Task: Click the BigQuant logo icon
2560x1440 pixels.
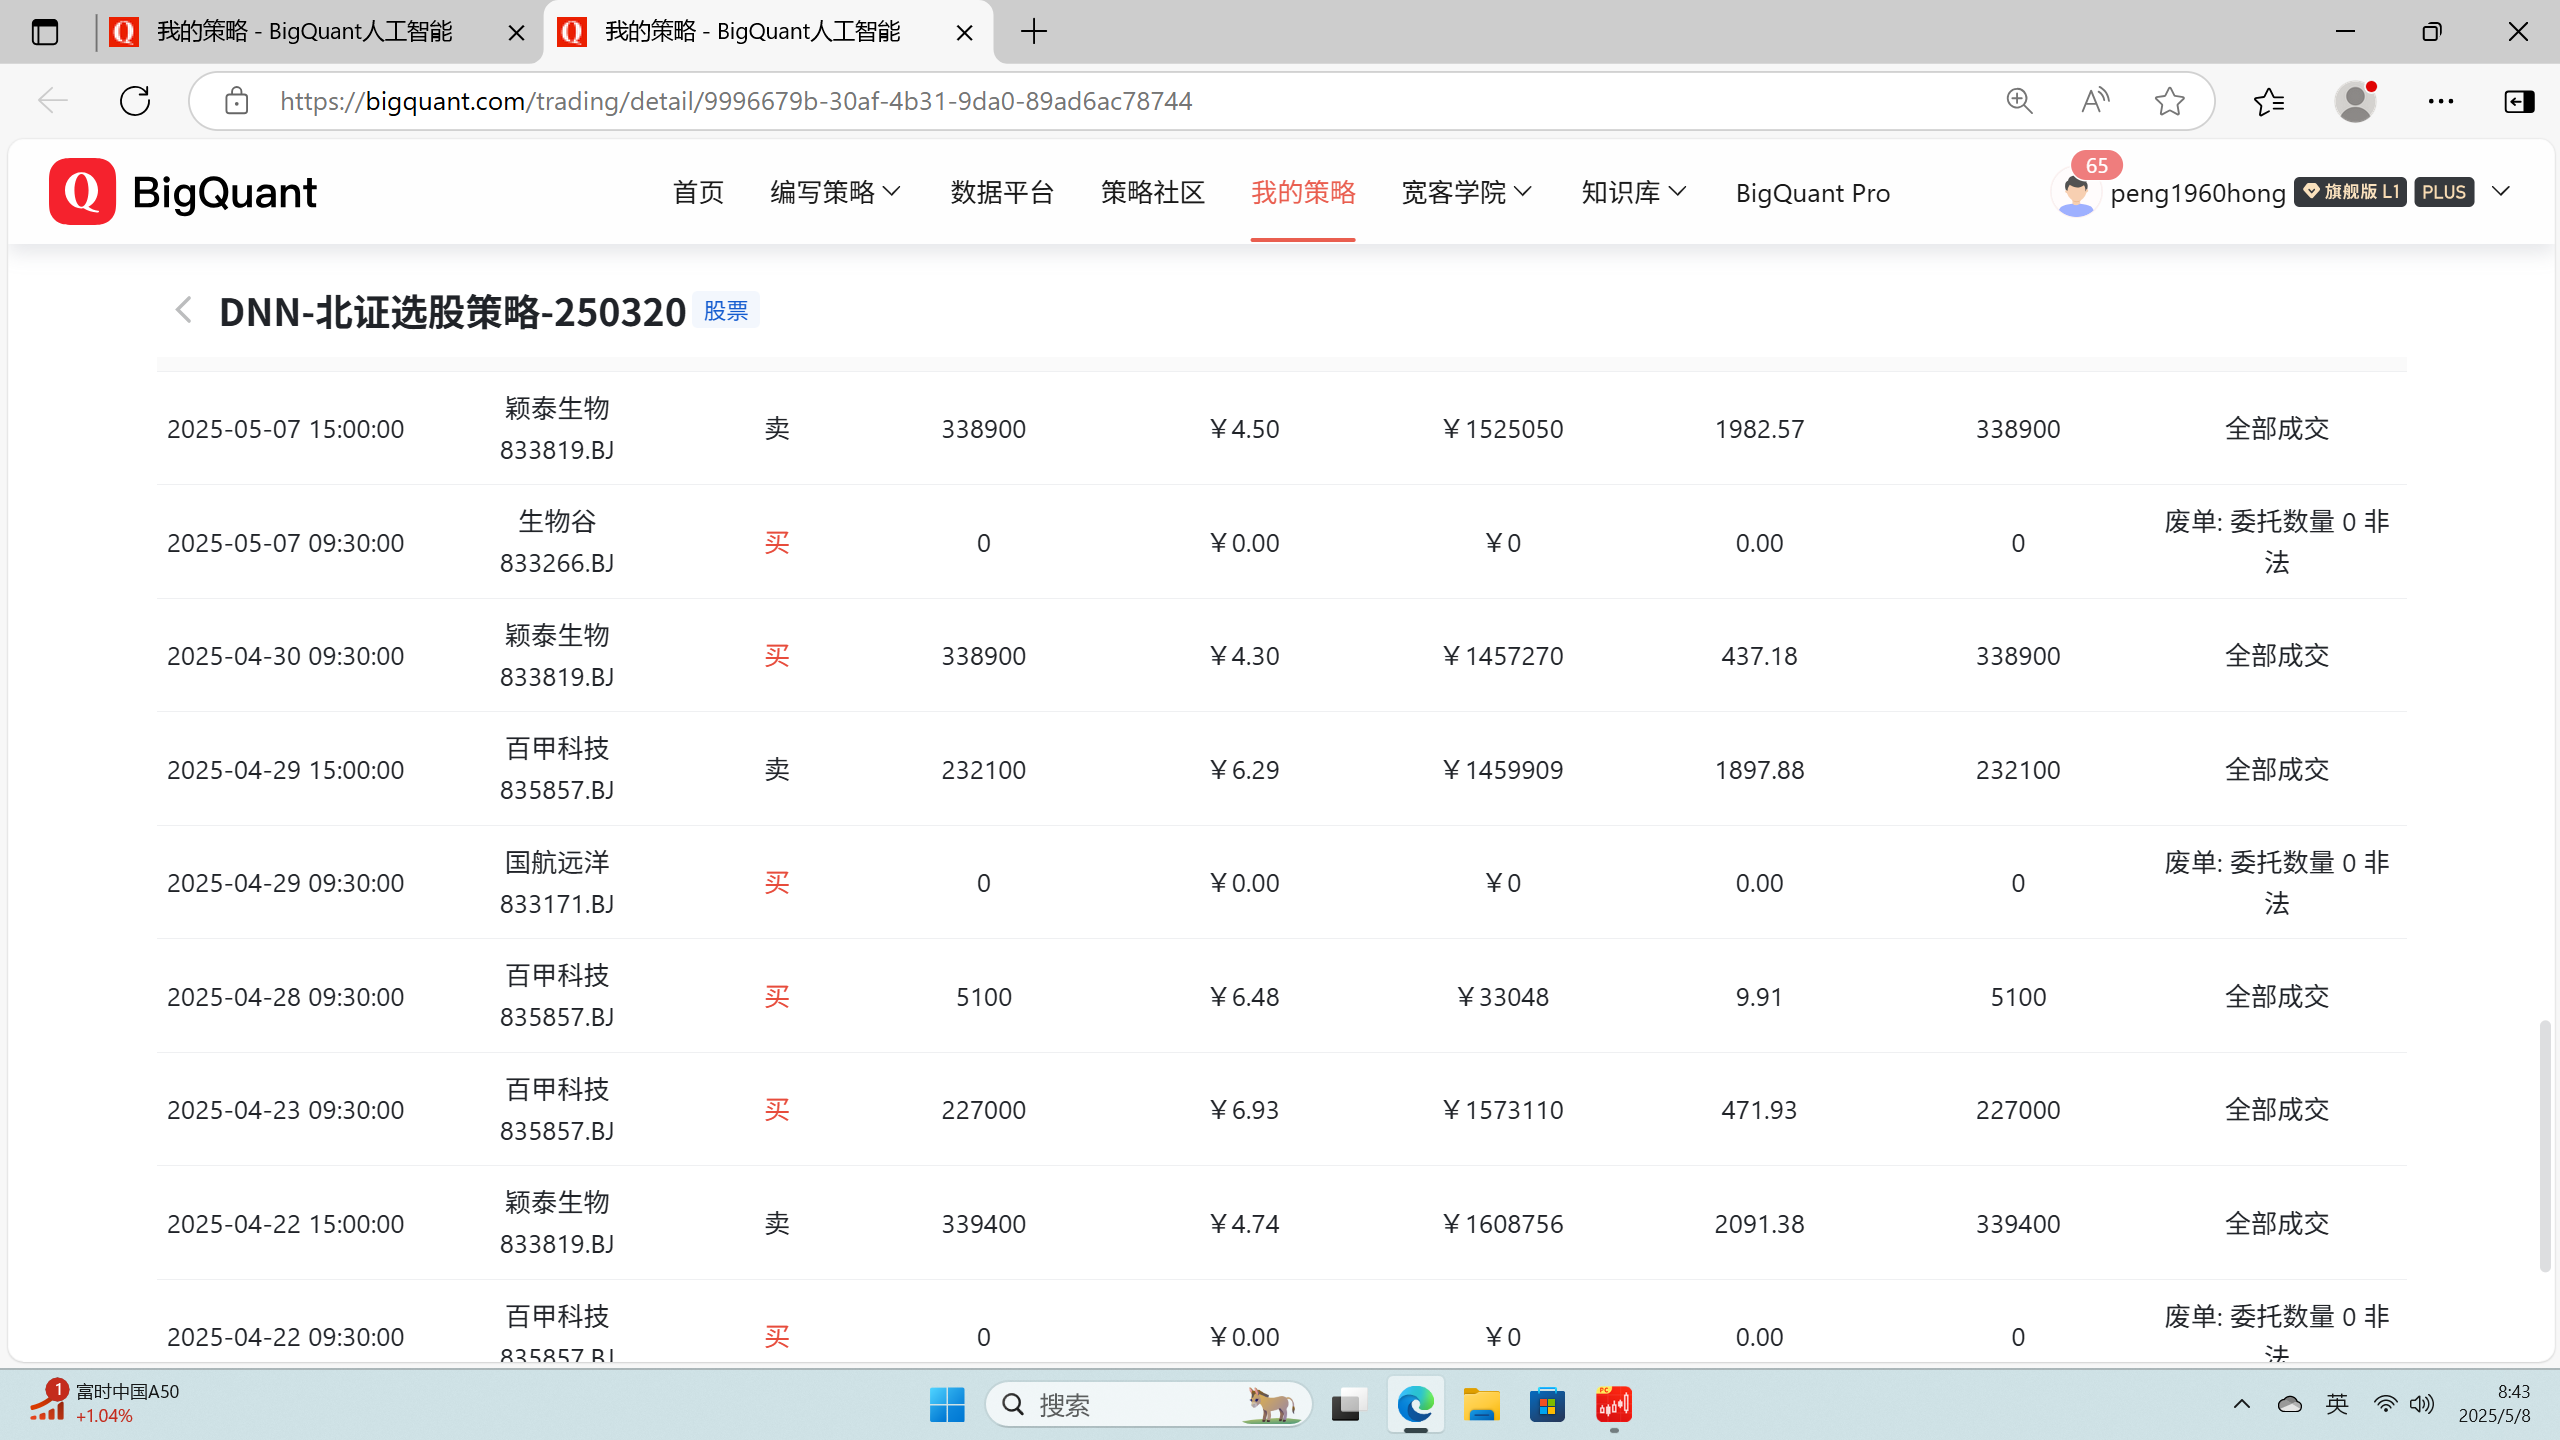Action: [x=82, y=191]
